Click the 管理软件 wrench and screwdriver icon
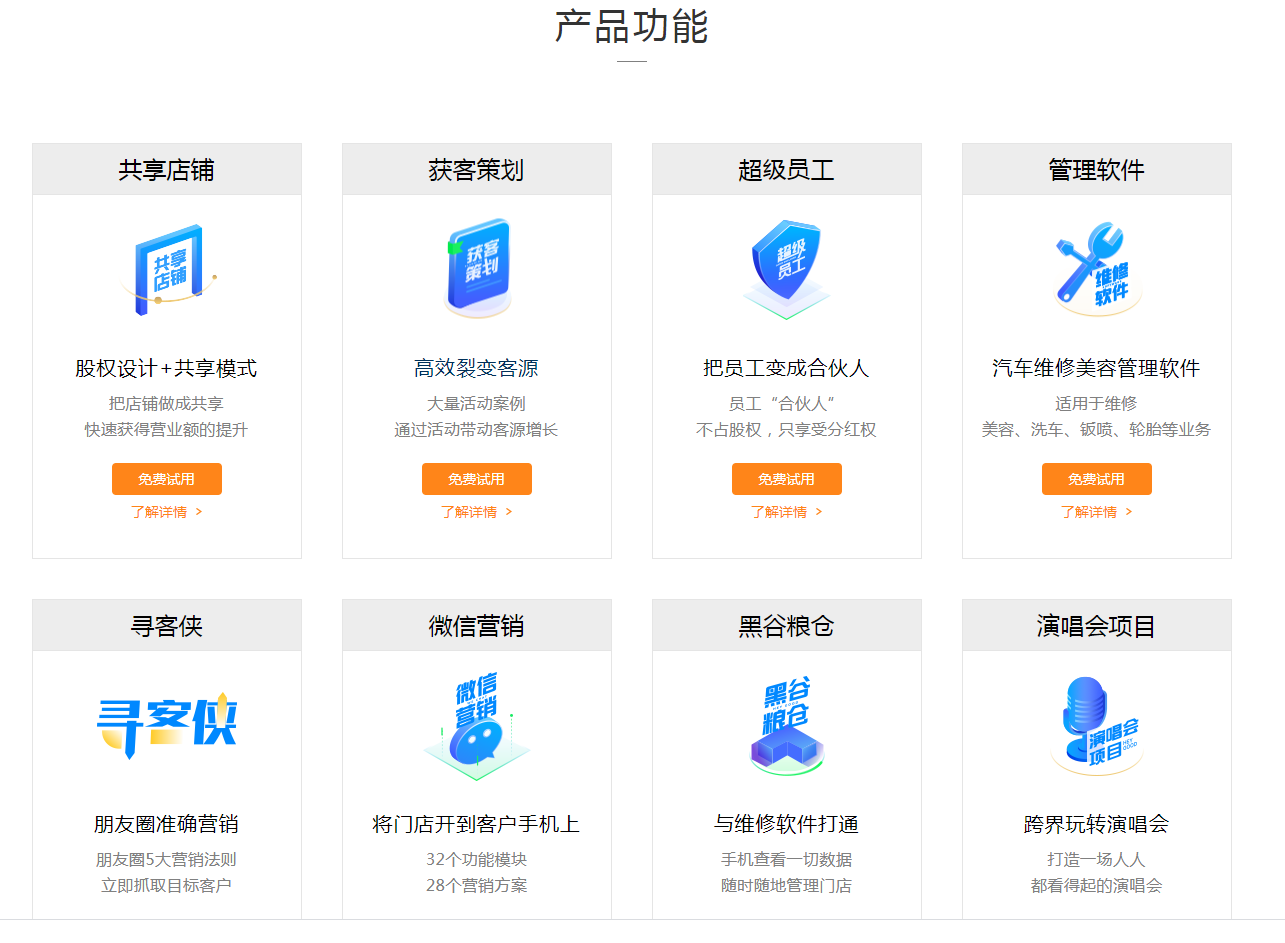 [x=1097, y=268]
